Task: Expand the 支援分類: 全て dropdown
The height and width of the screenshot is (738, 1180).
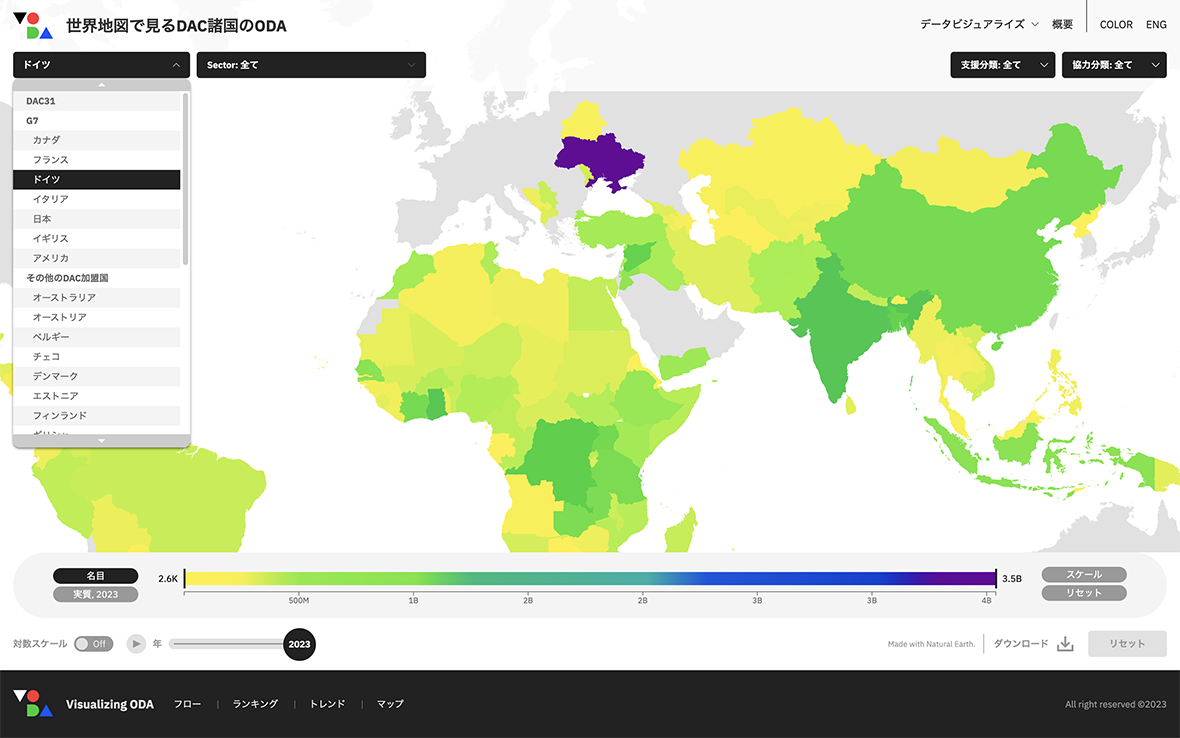Action: 1002,65
